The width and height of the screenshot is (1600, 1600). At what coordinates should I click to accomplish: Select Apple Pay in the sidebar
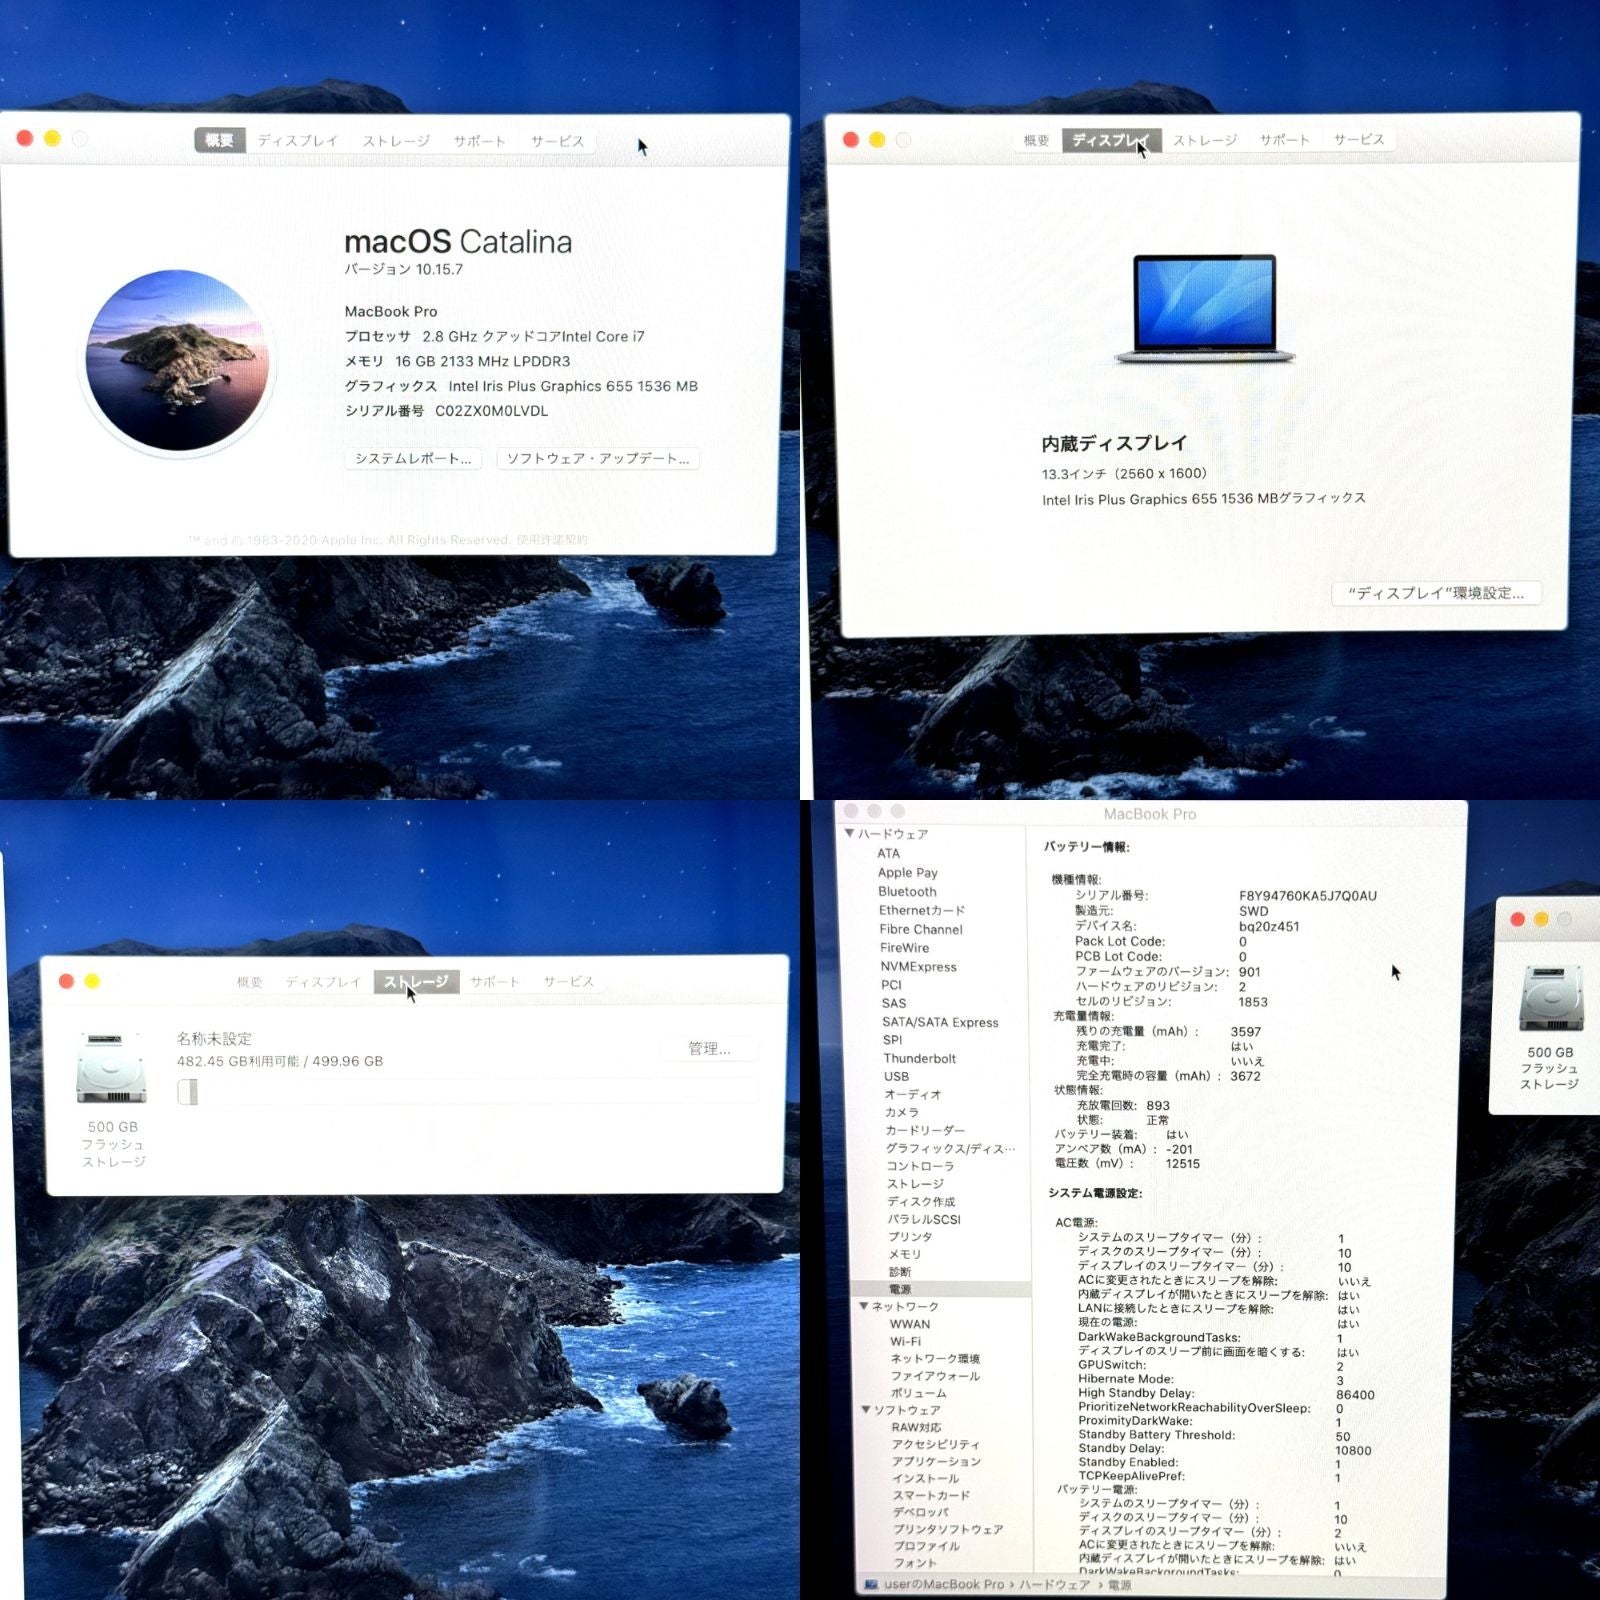908,872
